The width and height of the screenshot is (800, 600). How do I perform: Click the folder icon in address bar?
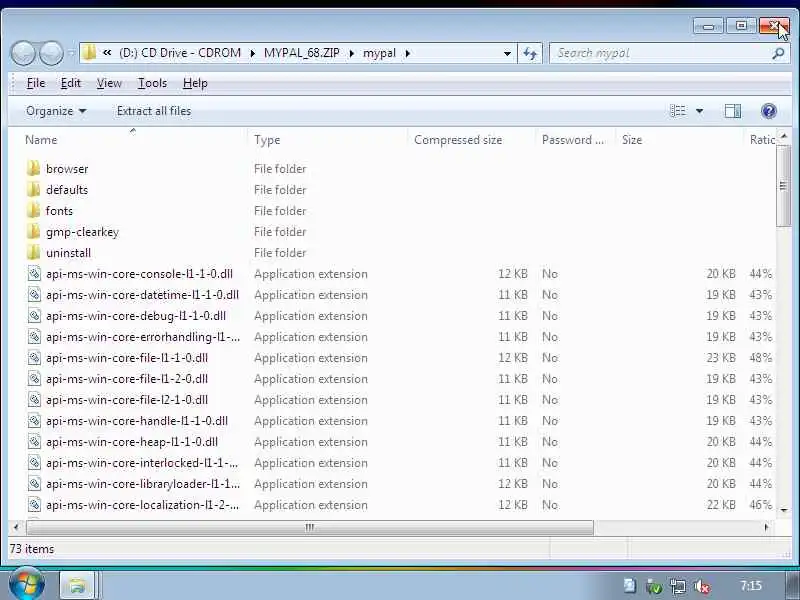(89, 53)
